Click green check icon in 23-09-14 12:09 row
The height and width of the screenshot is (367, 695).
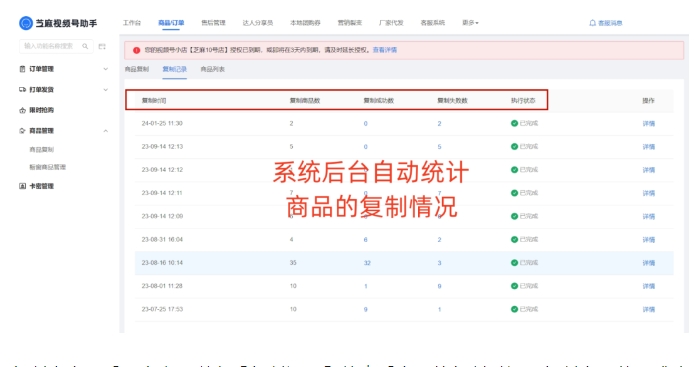click(514, 216)
